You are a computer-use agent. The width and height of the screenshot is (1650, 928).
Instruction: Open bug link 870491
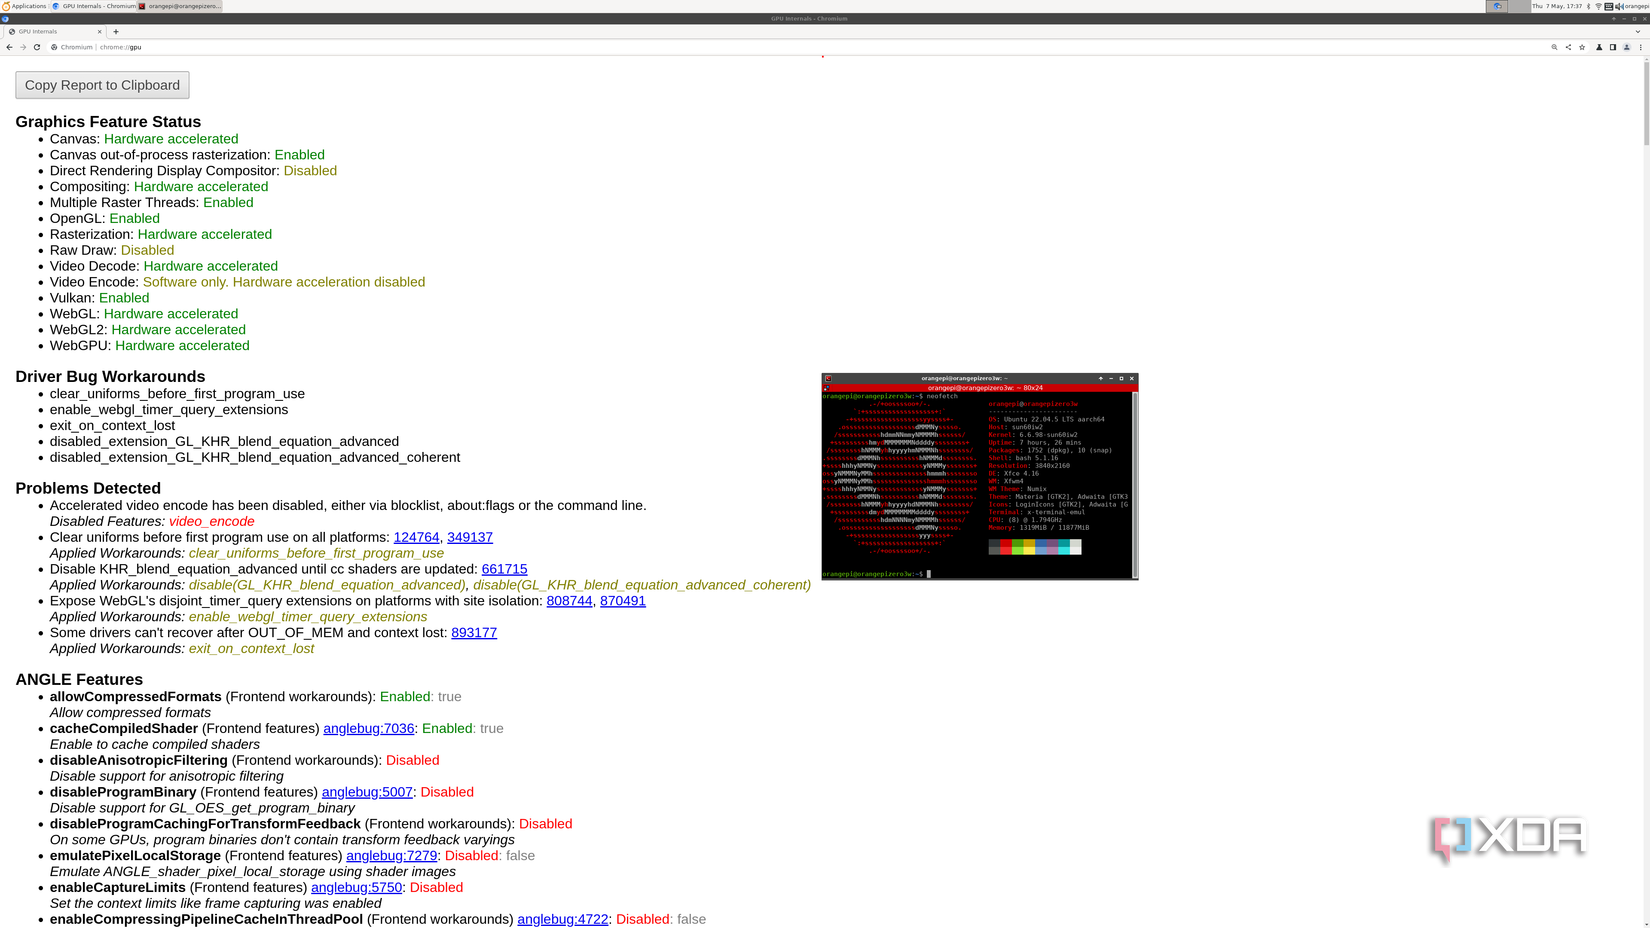623,601
